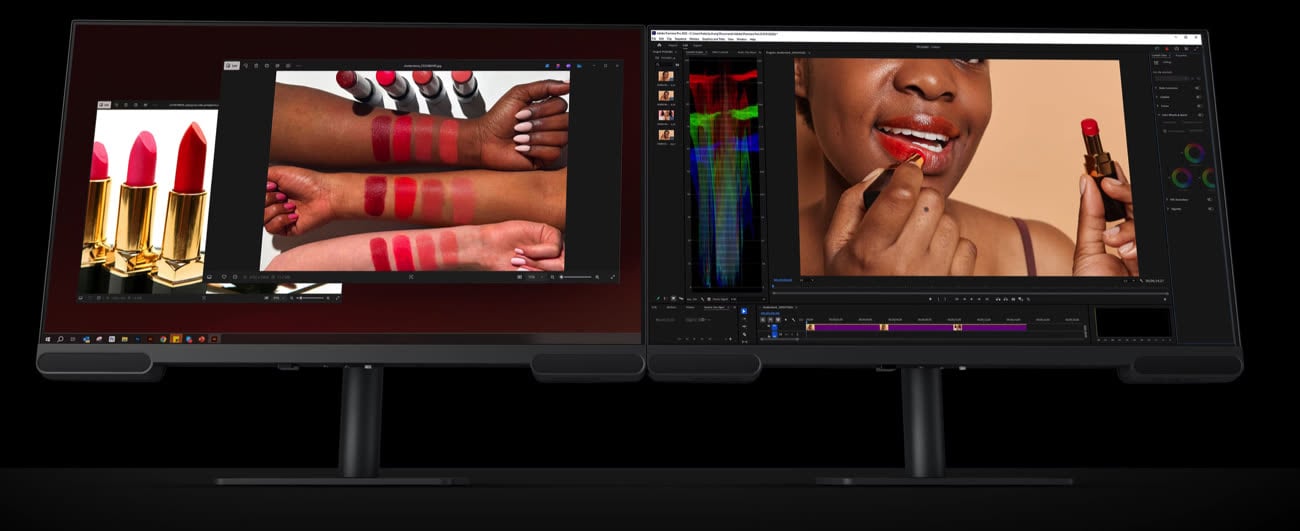Open the Windows Start menu
Viewport: 1300px width, 531px height.
pyautogui.click(x=47, y=340)
